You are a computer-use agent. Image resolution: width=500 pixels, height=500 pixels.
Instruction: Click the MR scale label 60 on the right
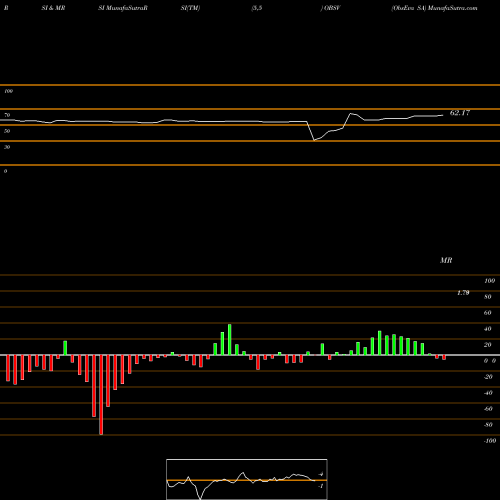(488, 313)
